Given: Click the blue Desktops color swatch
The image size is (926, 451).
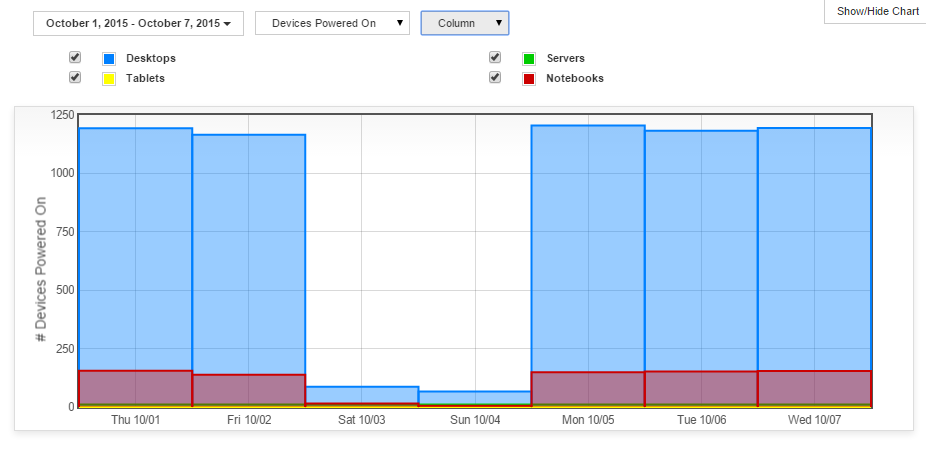Looking at the screenshot, I should (109, 59).
